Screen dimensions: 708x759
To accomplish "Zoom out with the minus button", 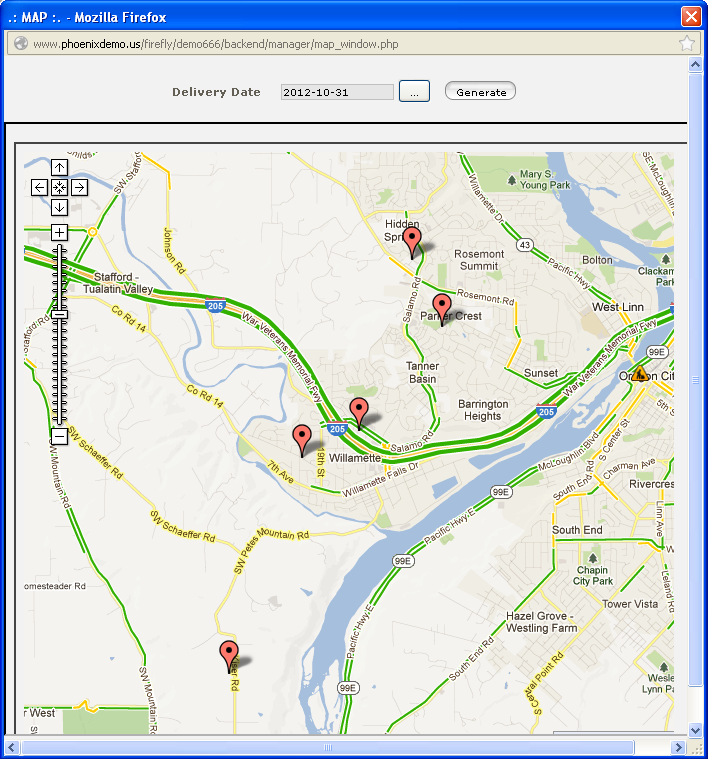I will tap(60, 437).
